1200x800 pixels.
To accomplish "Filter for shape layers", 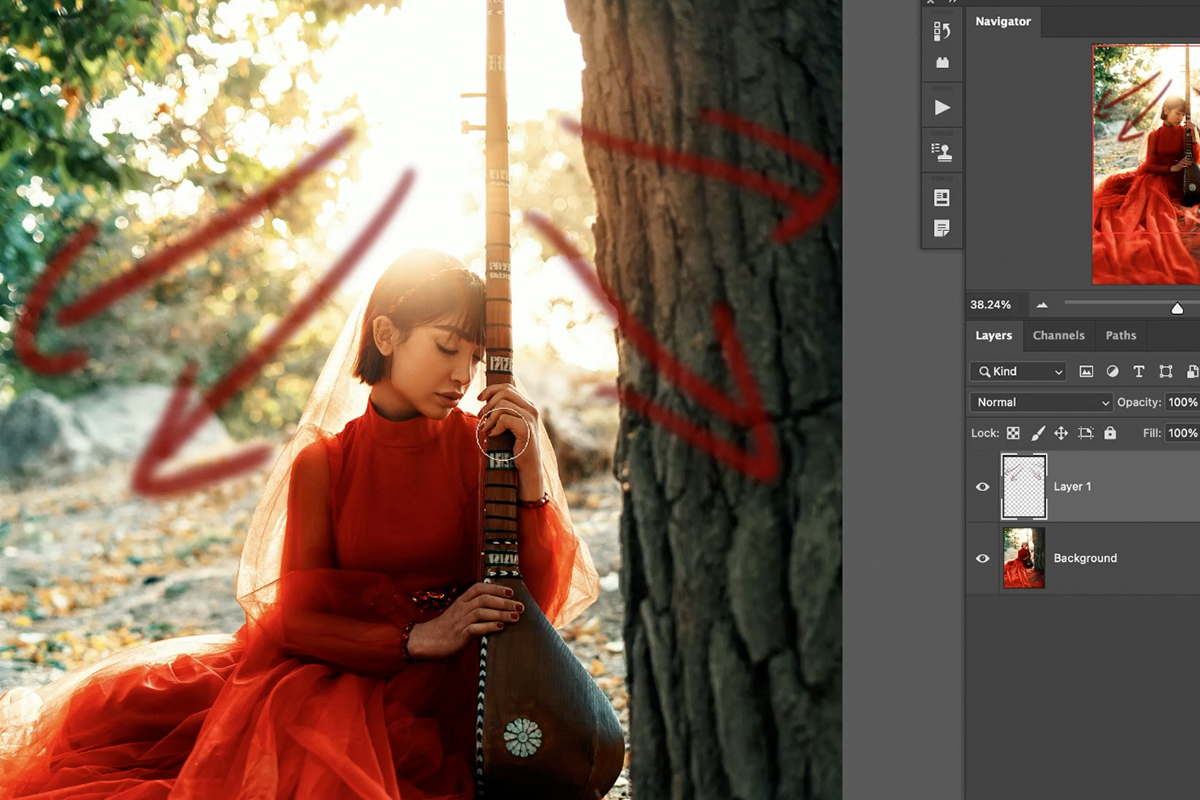I will click(x=1164, y=371).
